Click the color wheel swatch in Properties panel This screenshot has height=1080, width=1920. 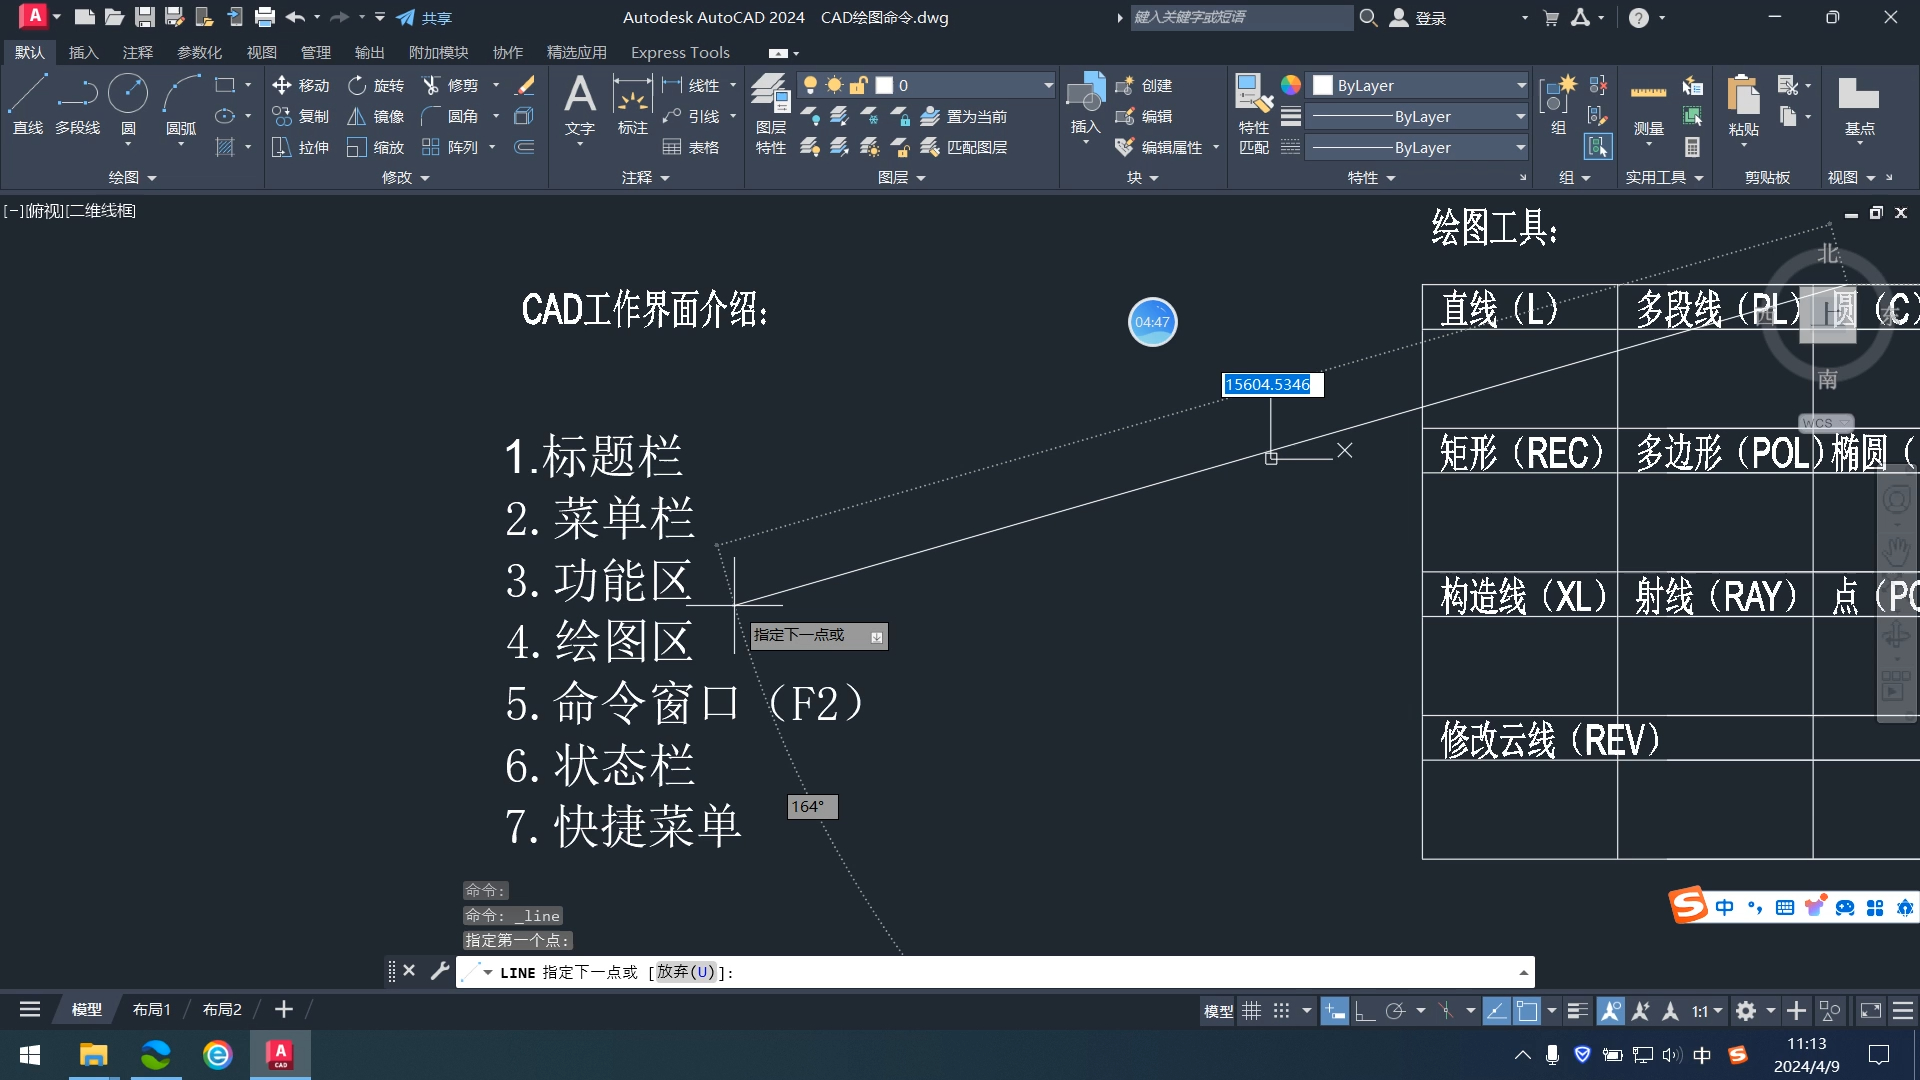point(1291,85)
